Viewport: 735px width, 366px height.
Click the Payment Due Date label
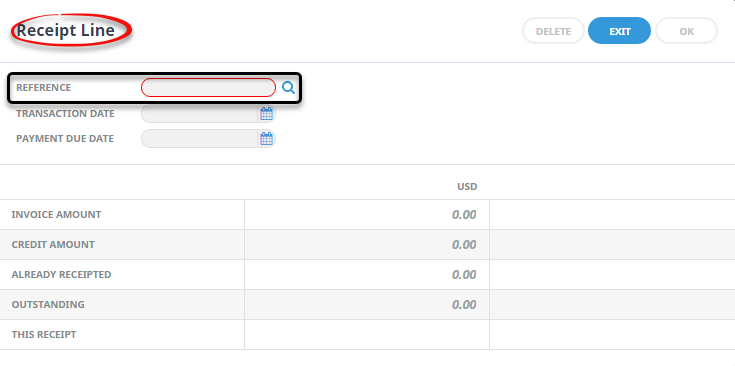(65, 139)
